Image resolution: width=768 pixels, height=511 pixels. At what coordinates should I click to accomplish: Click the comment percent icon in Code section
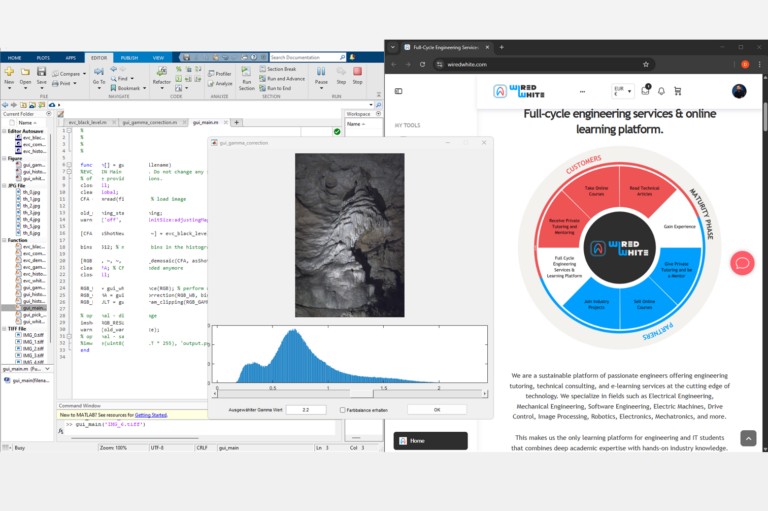[x=178, y=70]
